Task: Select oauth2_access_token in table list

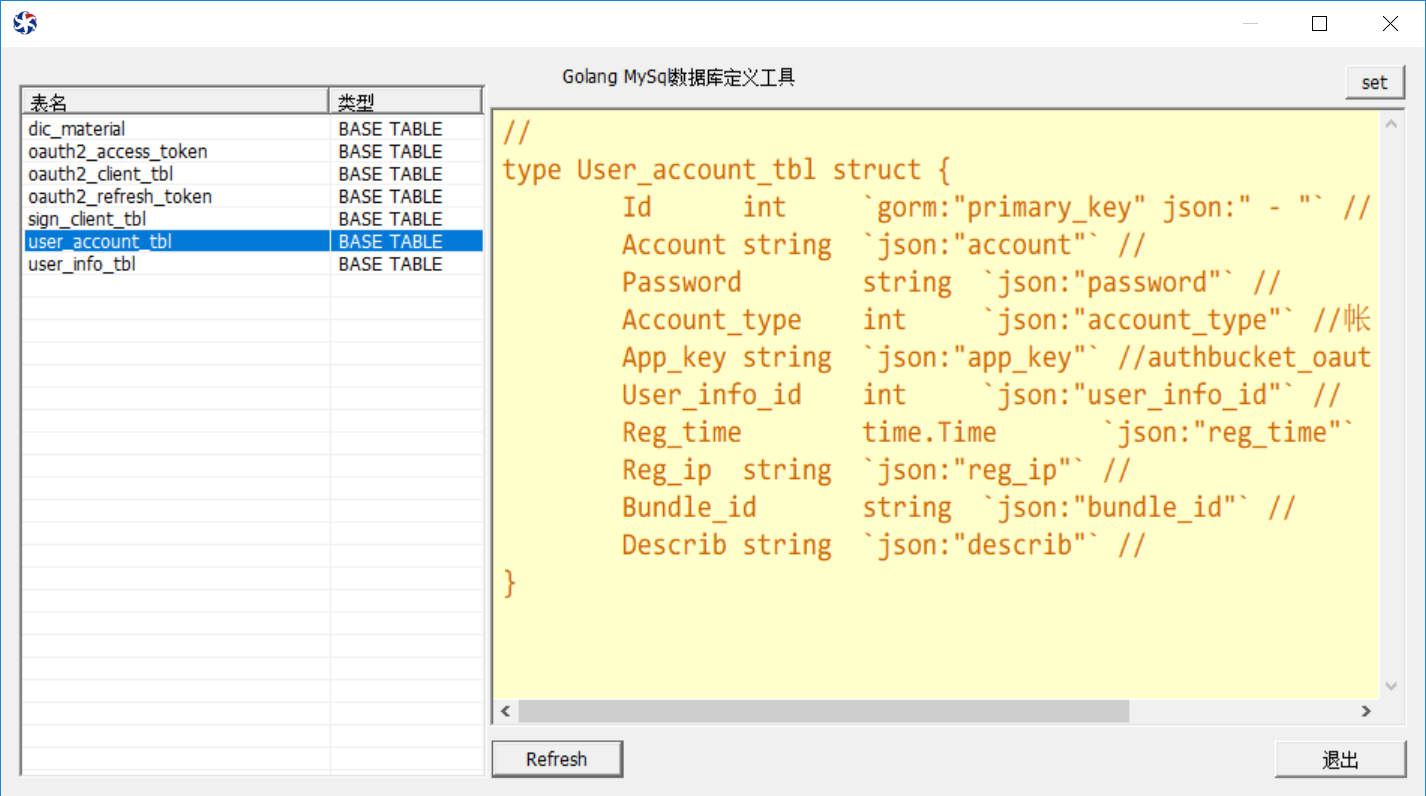Action: click(118, 152)
